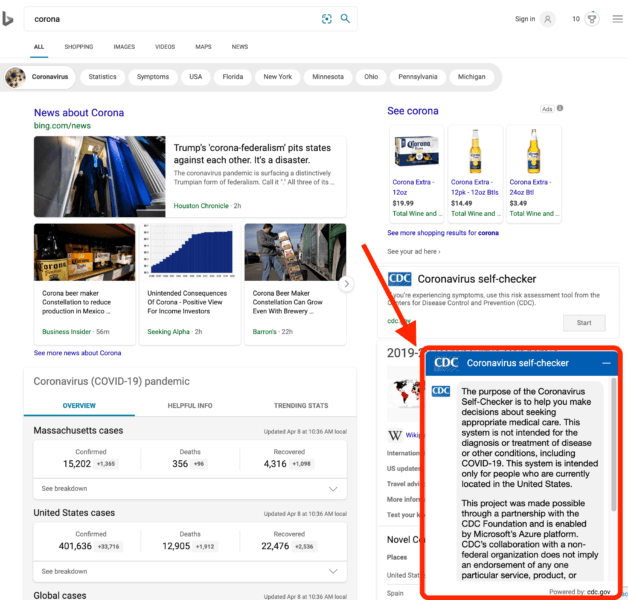
Task: Select the Symptoms filter chip
Action: pyautogui.click(x=153, y=77)
